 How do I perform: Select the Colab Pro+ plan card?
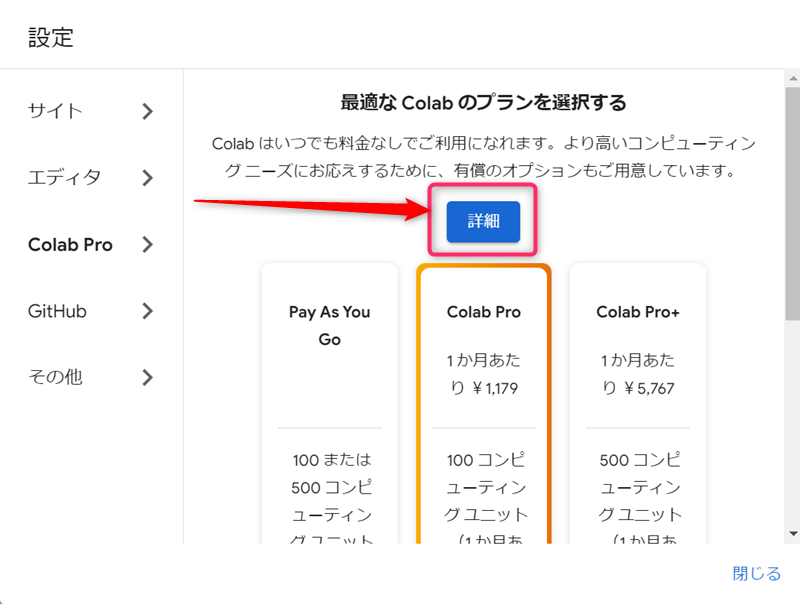(x=638, y=400)
